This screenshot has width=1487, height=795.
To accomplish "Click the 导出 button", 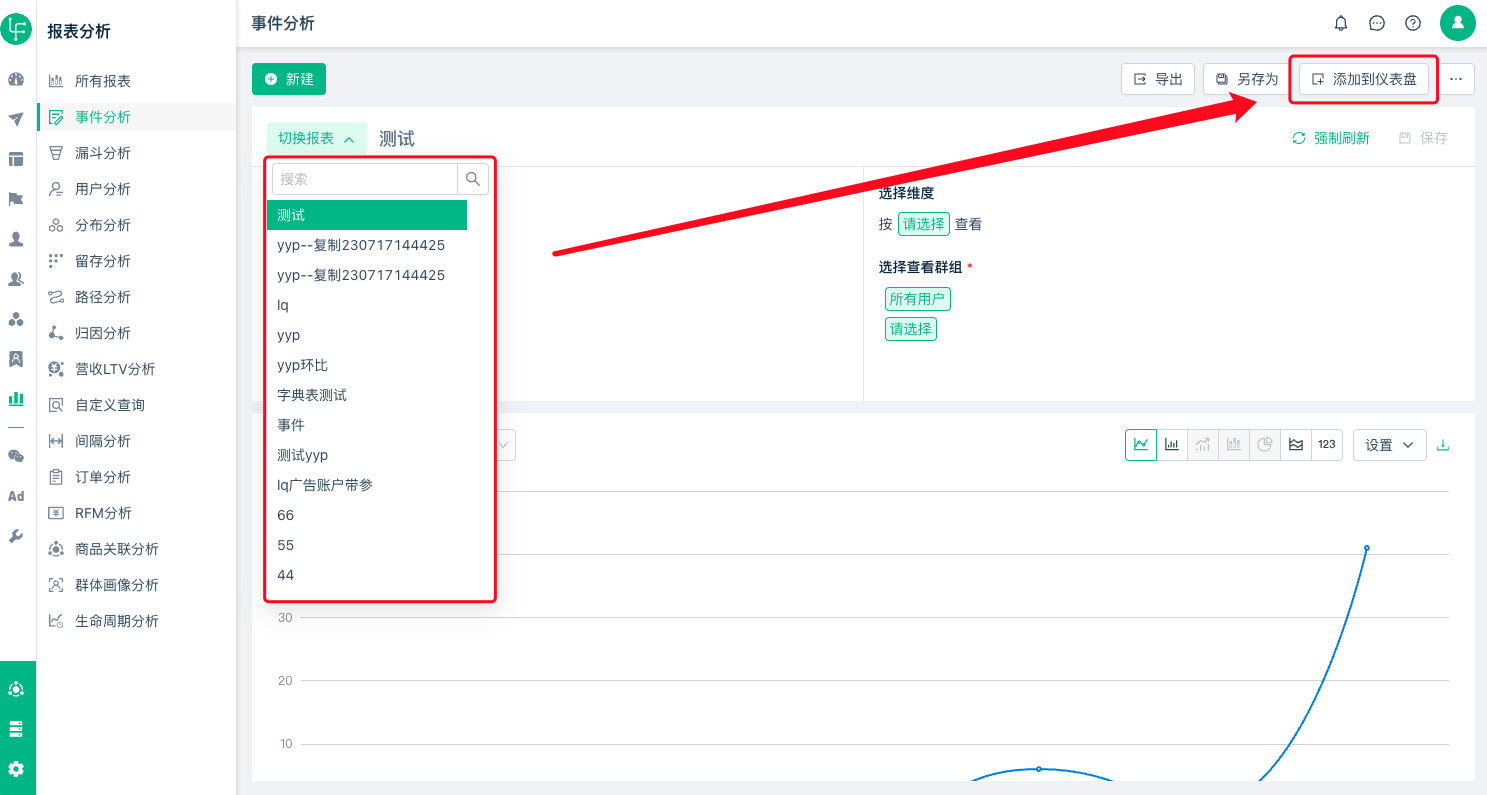I will (1158, 79).
